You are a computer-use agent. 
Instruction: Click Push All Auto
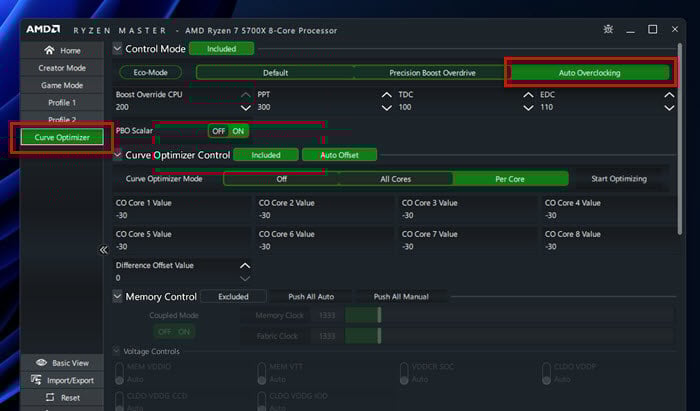coord(311,296)
